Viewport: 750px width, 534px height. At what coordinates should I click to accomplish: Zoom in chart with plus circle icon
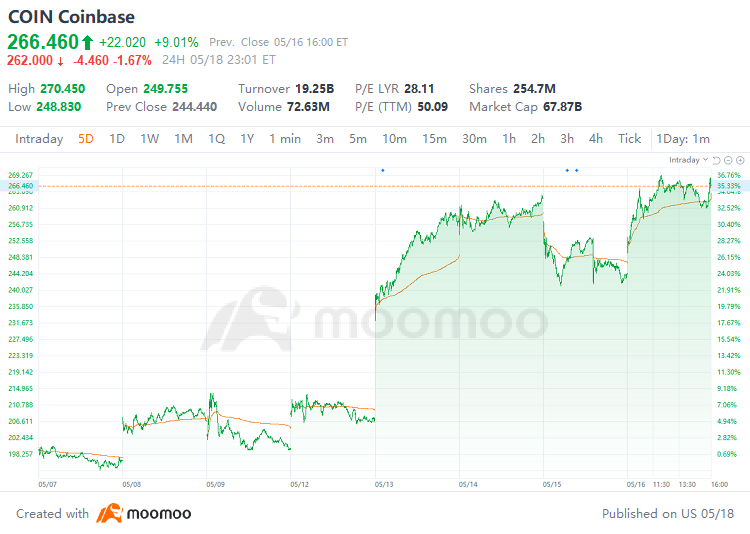(740, 160)
